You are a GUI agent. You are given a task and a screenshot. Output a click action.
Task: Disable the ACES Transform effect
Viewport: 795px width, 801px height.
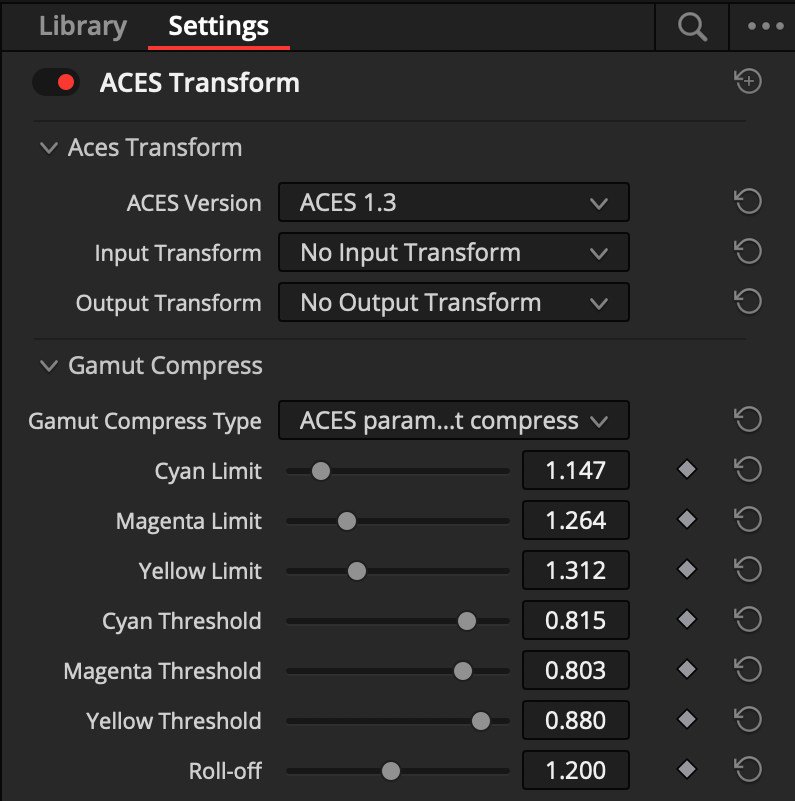tap(56, 82)
